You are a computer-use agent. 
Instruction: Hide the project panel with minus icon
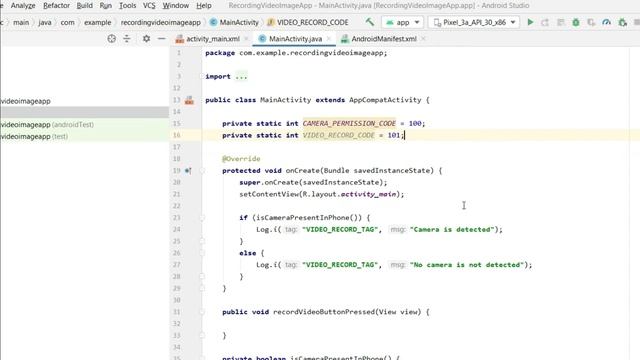tap(162, 39)
